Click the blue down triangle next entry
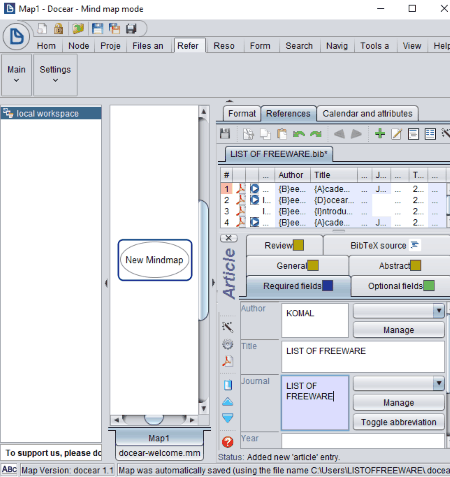The height and width of the screenshot is (477, 450). (228, 418)
